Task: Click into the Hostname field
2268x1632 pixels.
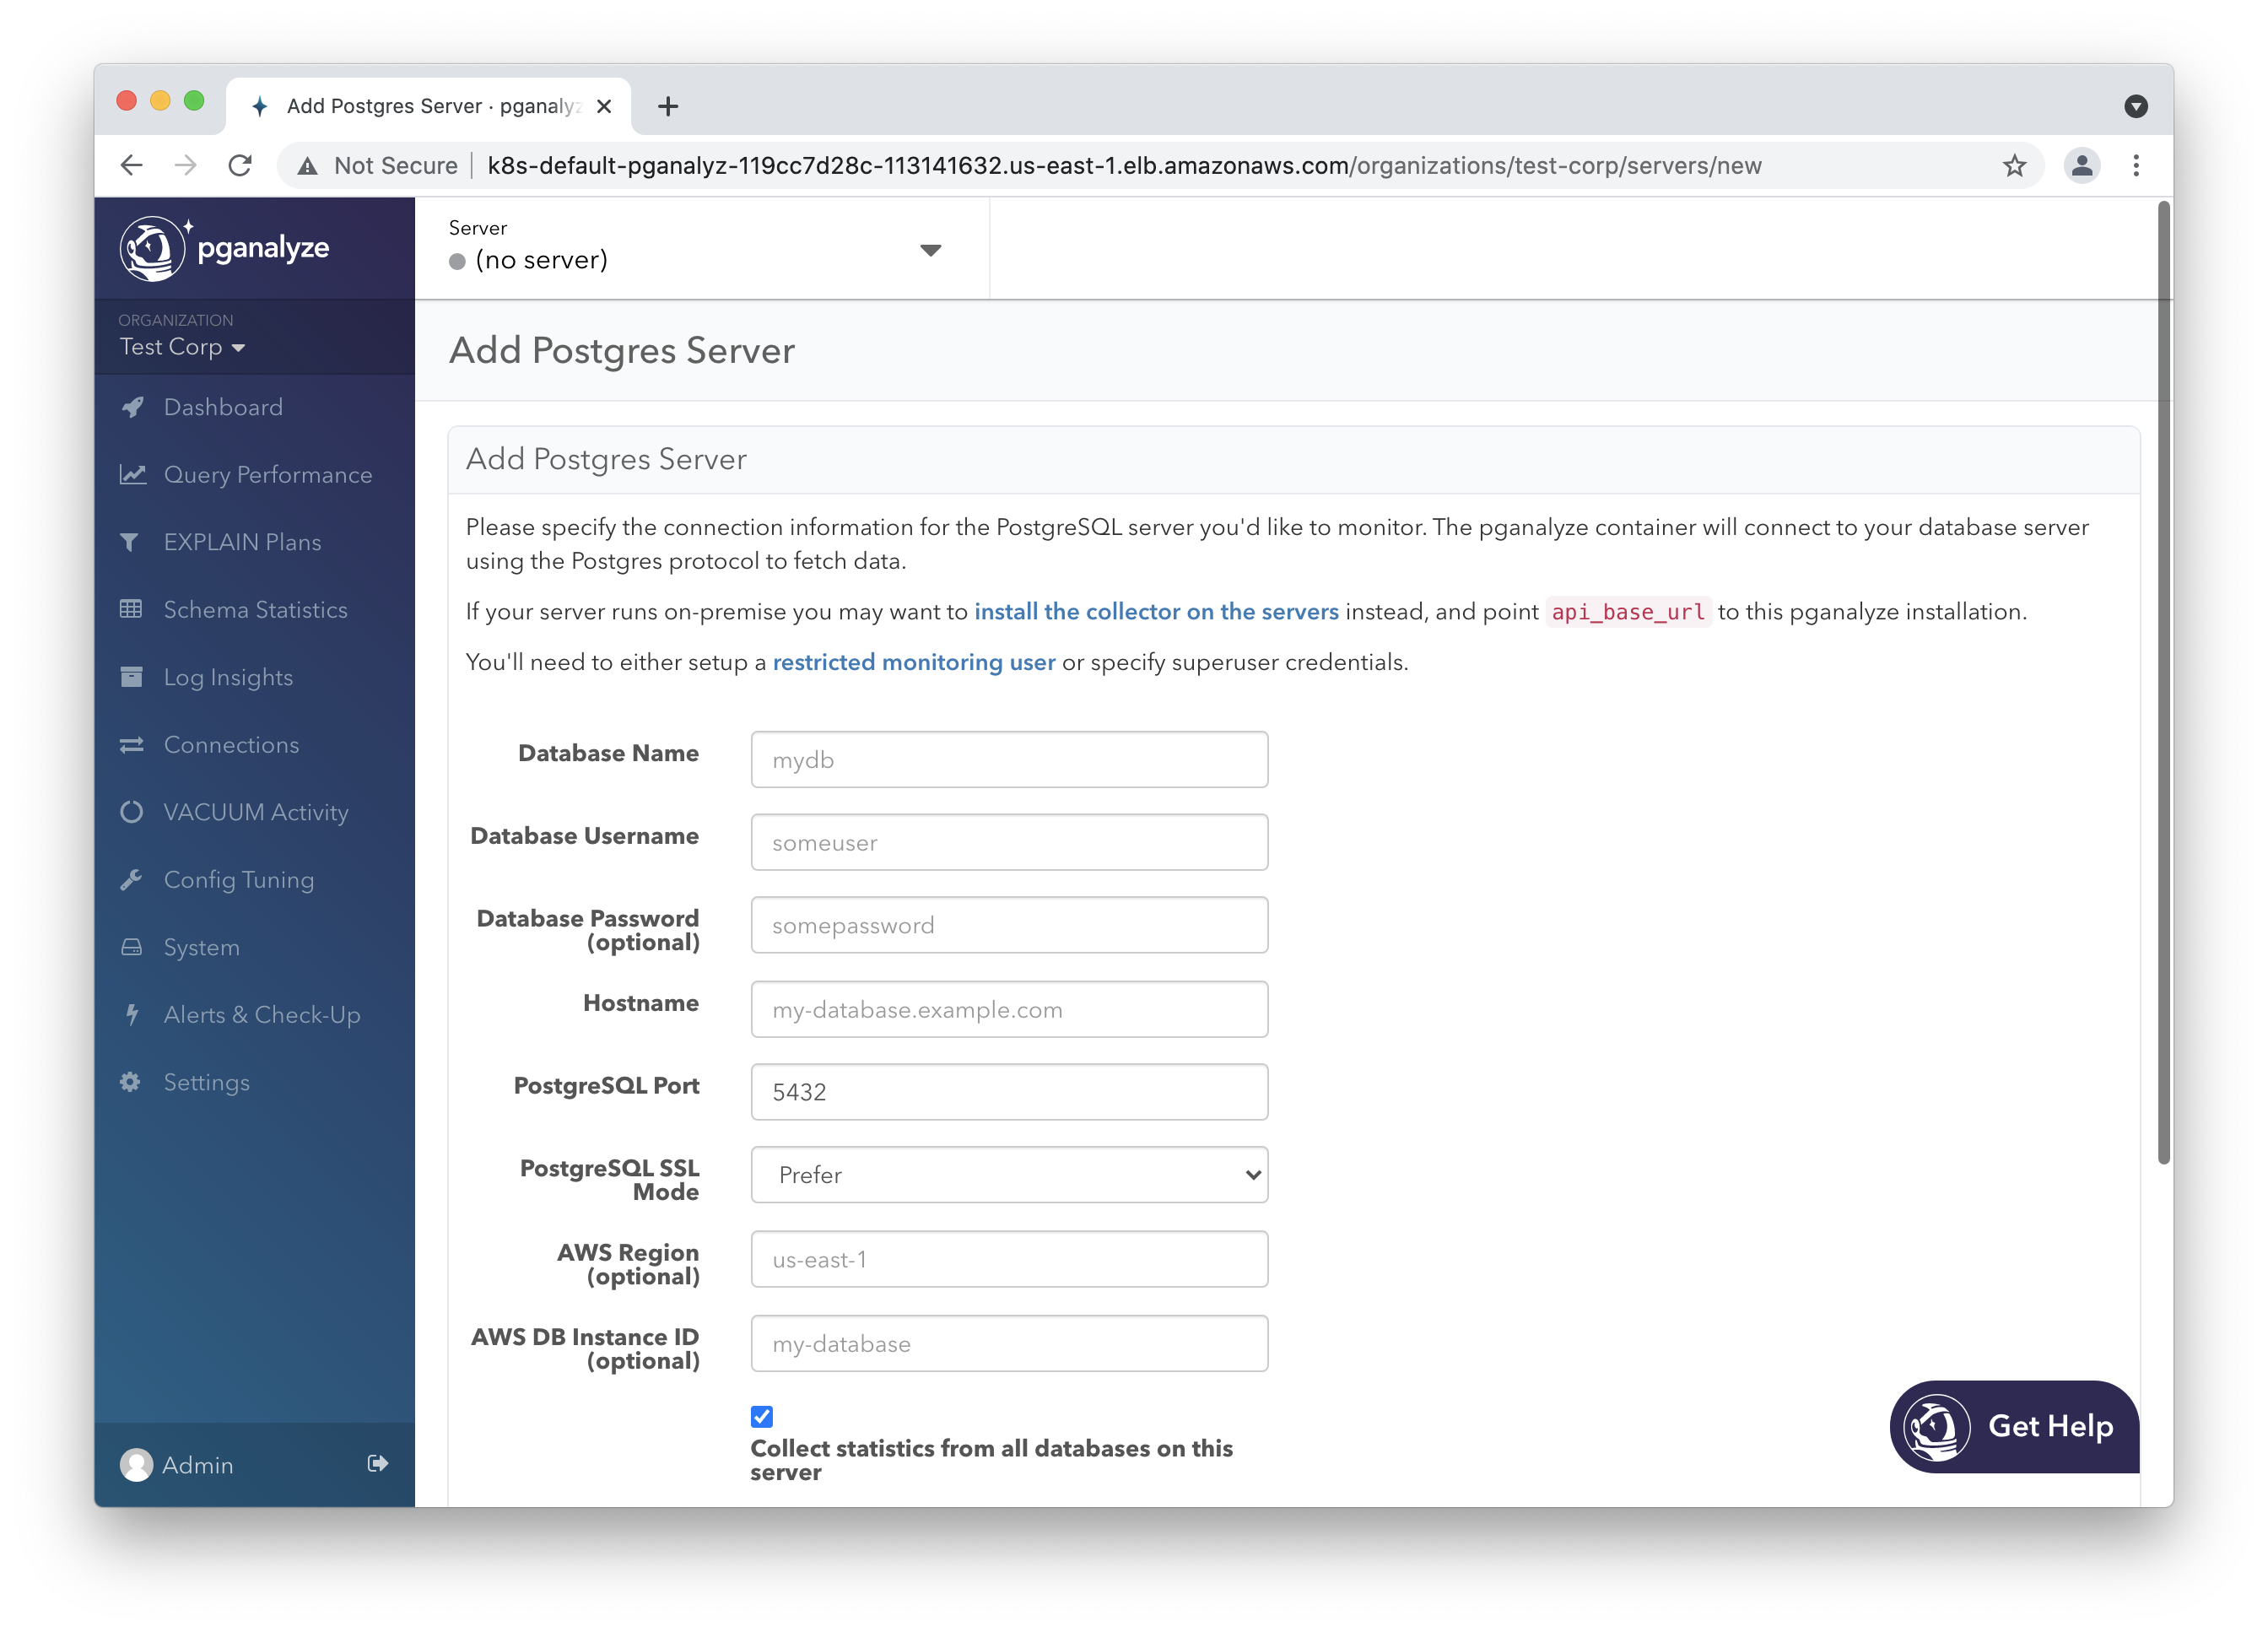Action: point(1009,1009)
